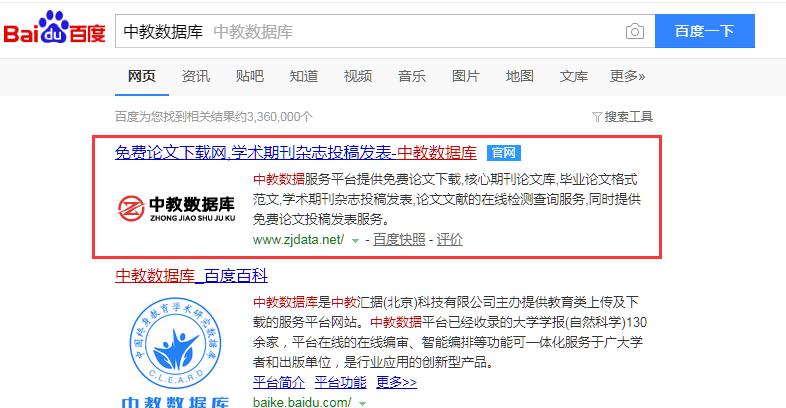Open the C.L.E.A.R.D round logo thumbnail
The width and height of the screenshot is (786, 408).
tap(175, 342)
